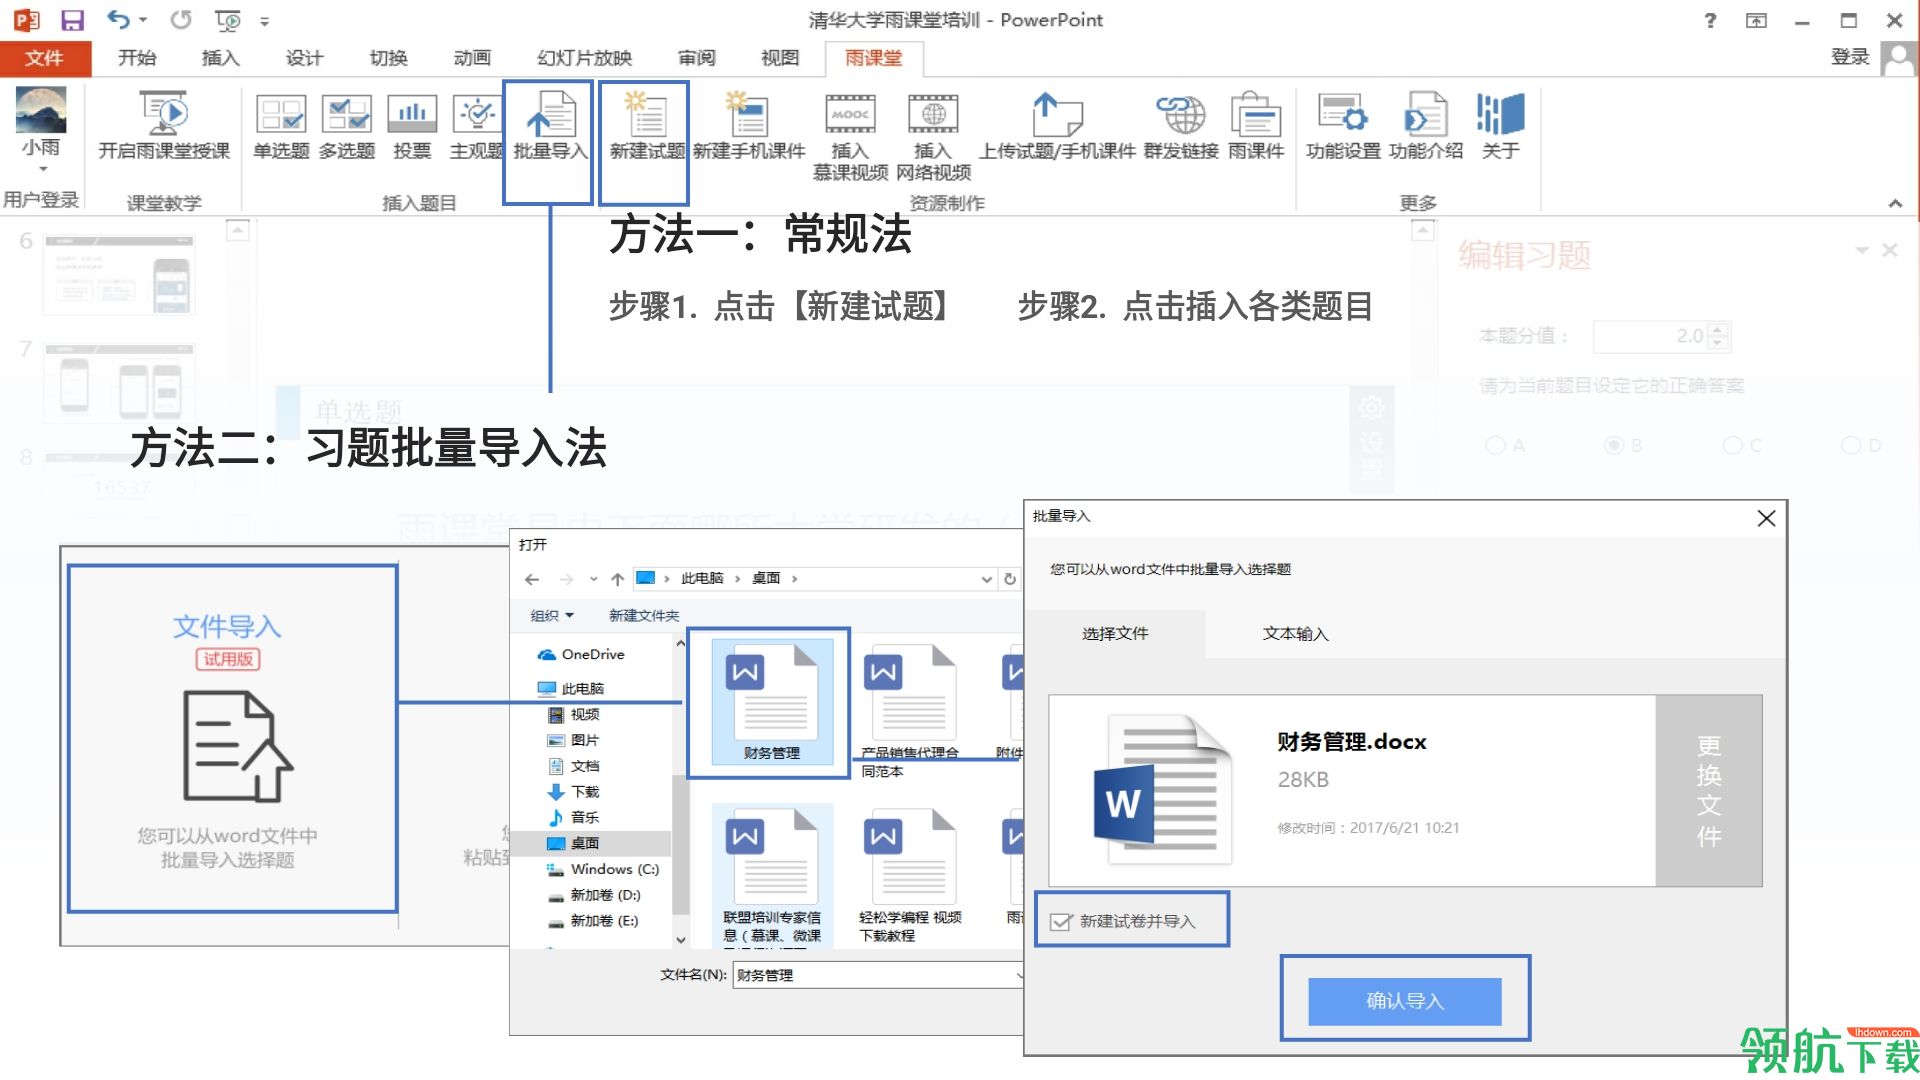Click the refresh icon in address bar
The width and height of the screenshot is (1920, 1080).
point(1010,579)
